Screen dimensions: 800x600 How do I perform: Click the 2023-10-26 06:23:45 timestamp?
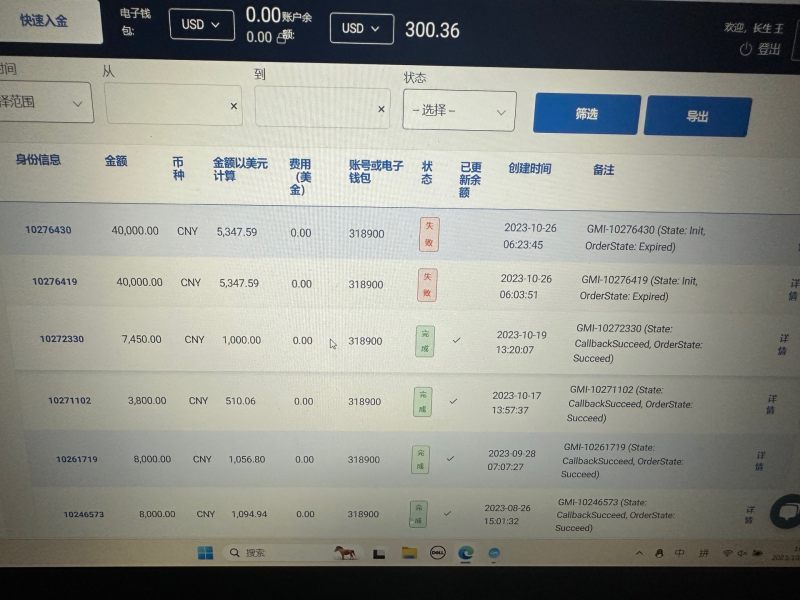[x=530, y=236]
